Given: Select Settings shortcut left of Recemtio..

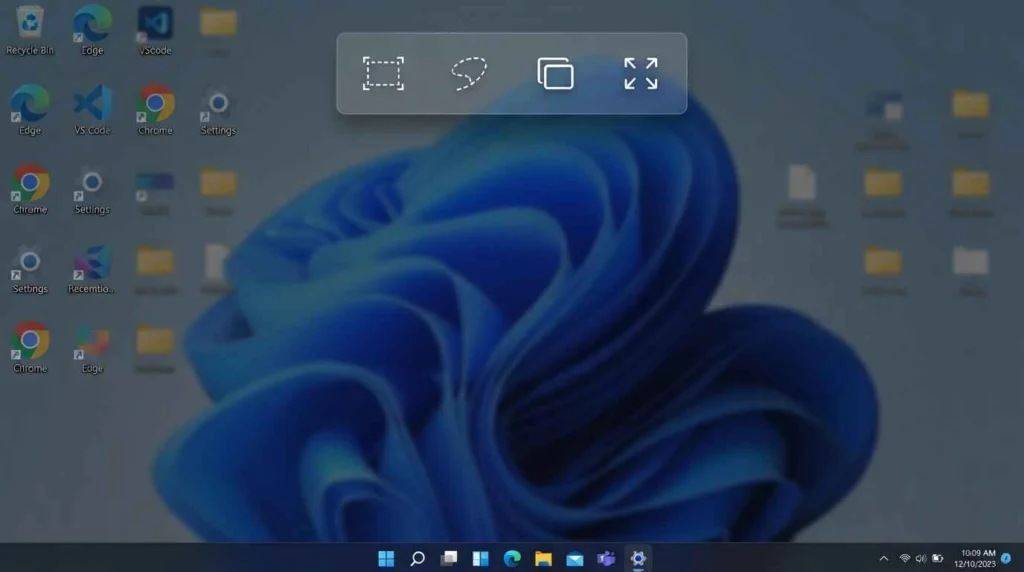Looking at the screenshot, I should 29,270.
